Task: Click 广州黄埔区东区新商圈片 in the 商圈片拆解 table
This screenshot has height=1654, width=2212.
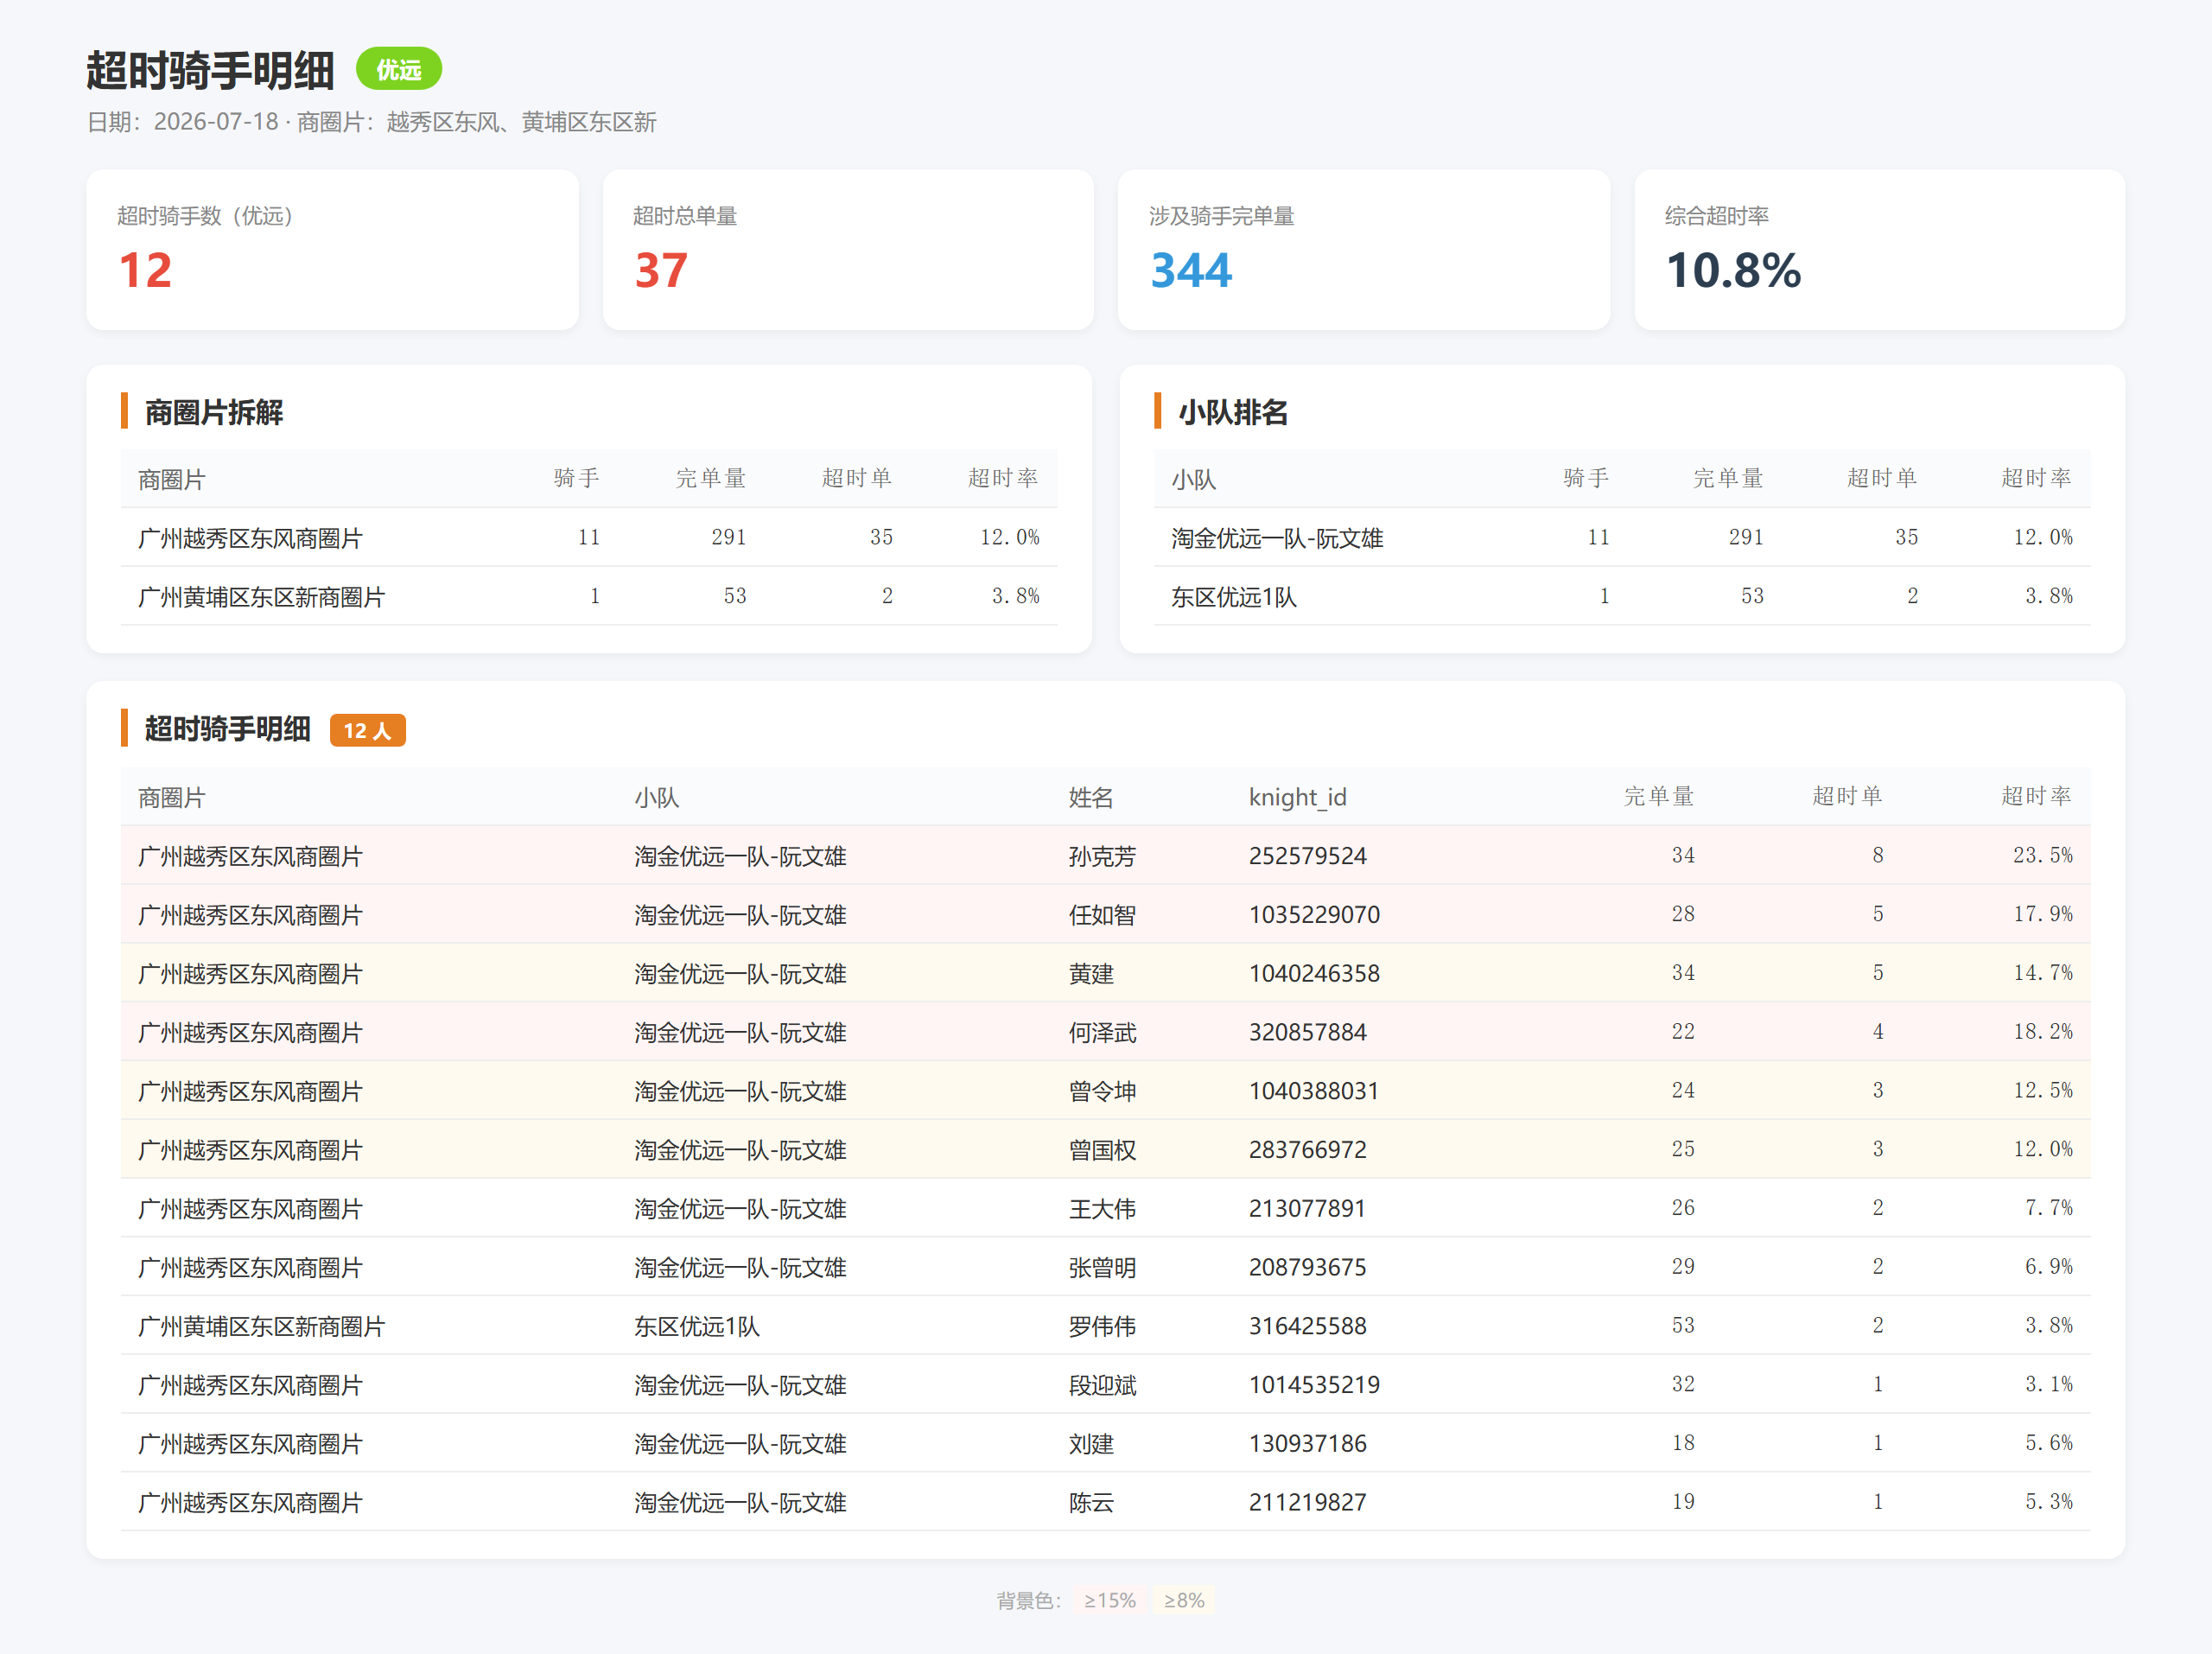Action: point(261,597)
